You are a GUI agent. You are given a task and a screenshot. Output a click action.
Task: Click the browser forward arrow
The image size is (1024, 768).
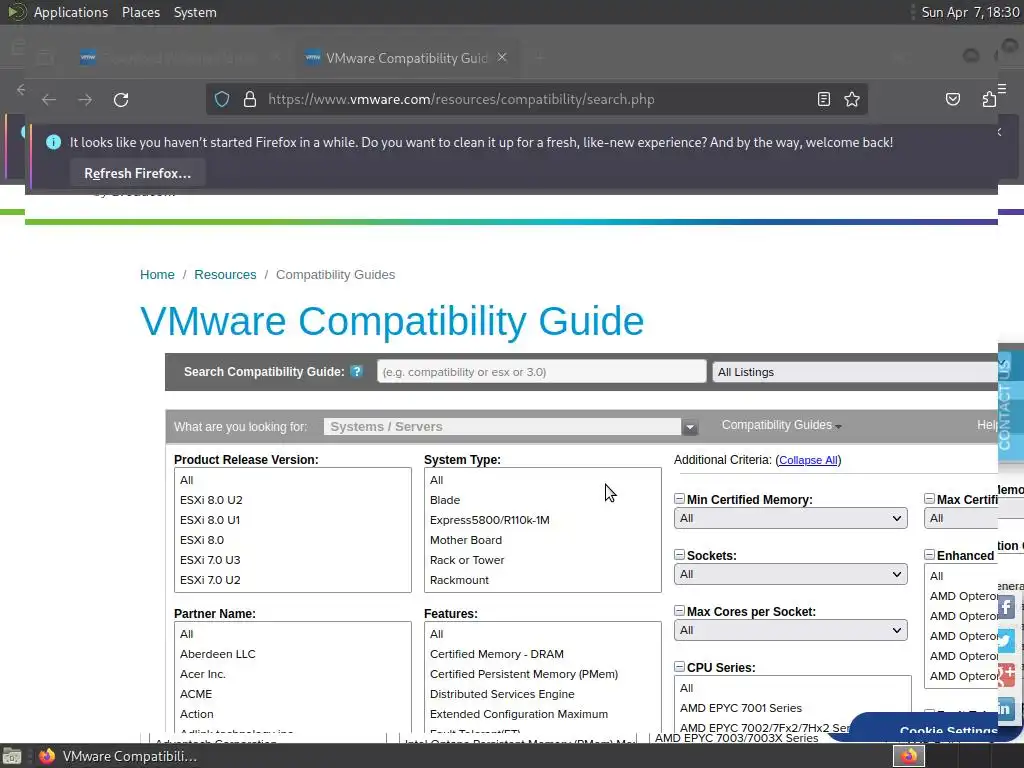coord(85,100)
